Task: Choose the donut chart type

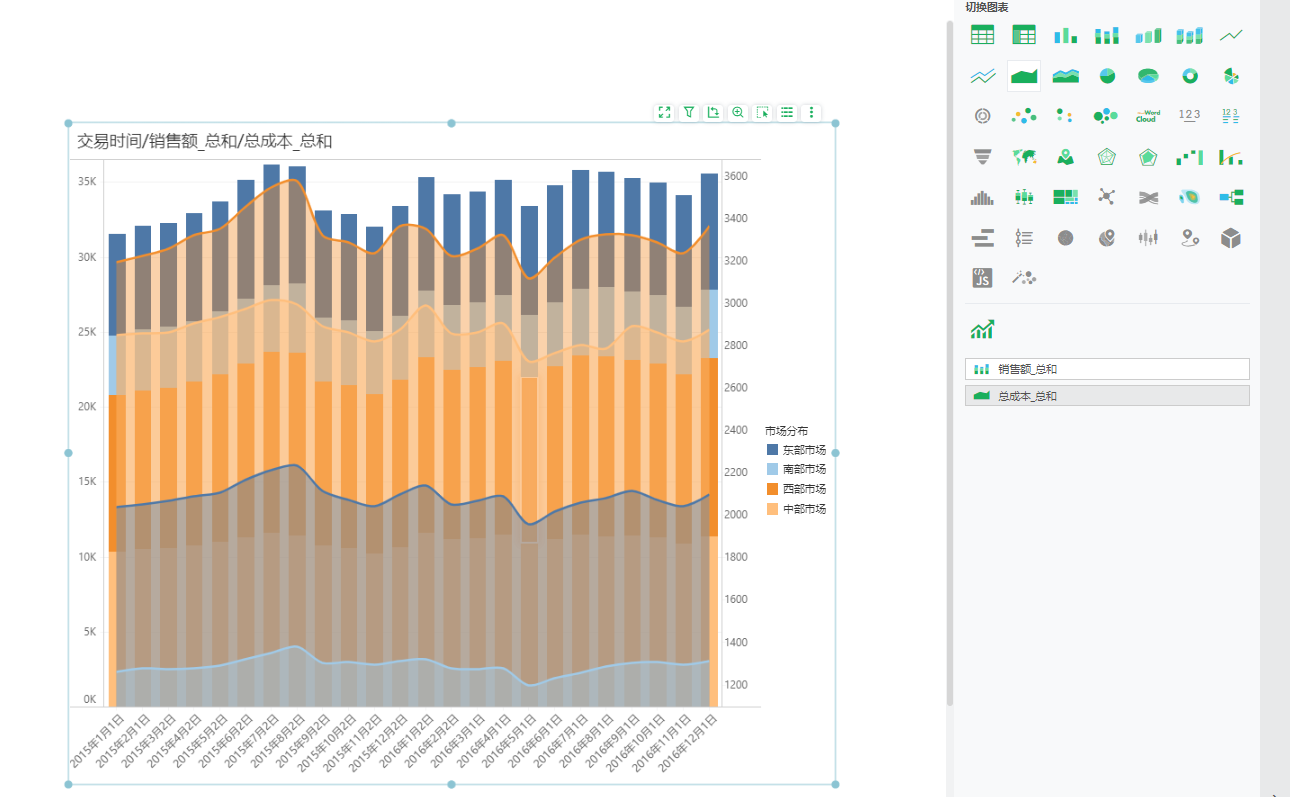Action: click(1189, 76)
